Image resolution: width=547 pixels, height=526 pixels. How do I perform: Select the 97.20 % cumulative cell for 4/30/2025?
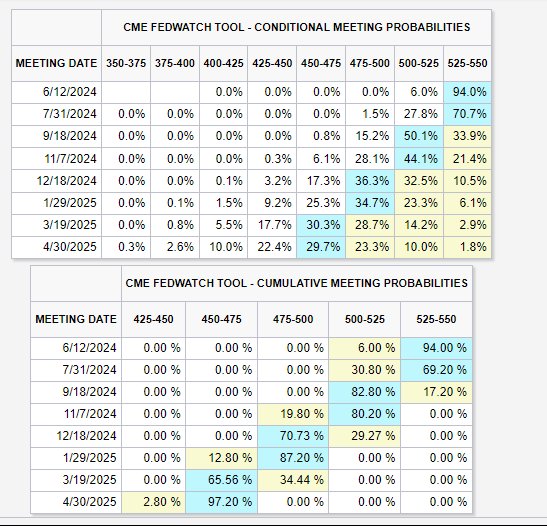tap(222, 502)
